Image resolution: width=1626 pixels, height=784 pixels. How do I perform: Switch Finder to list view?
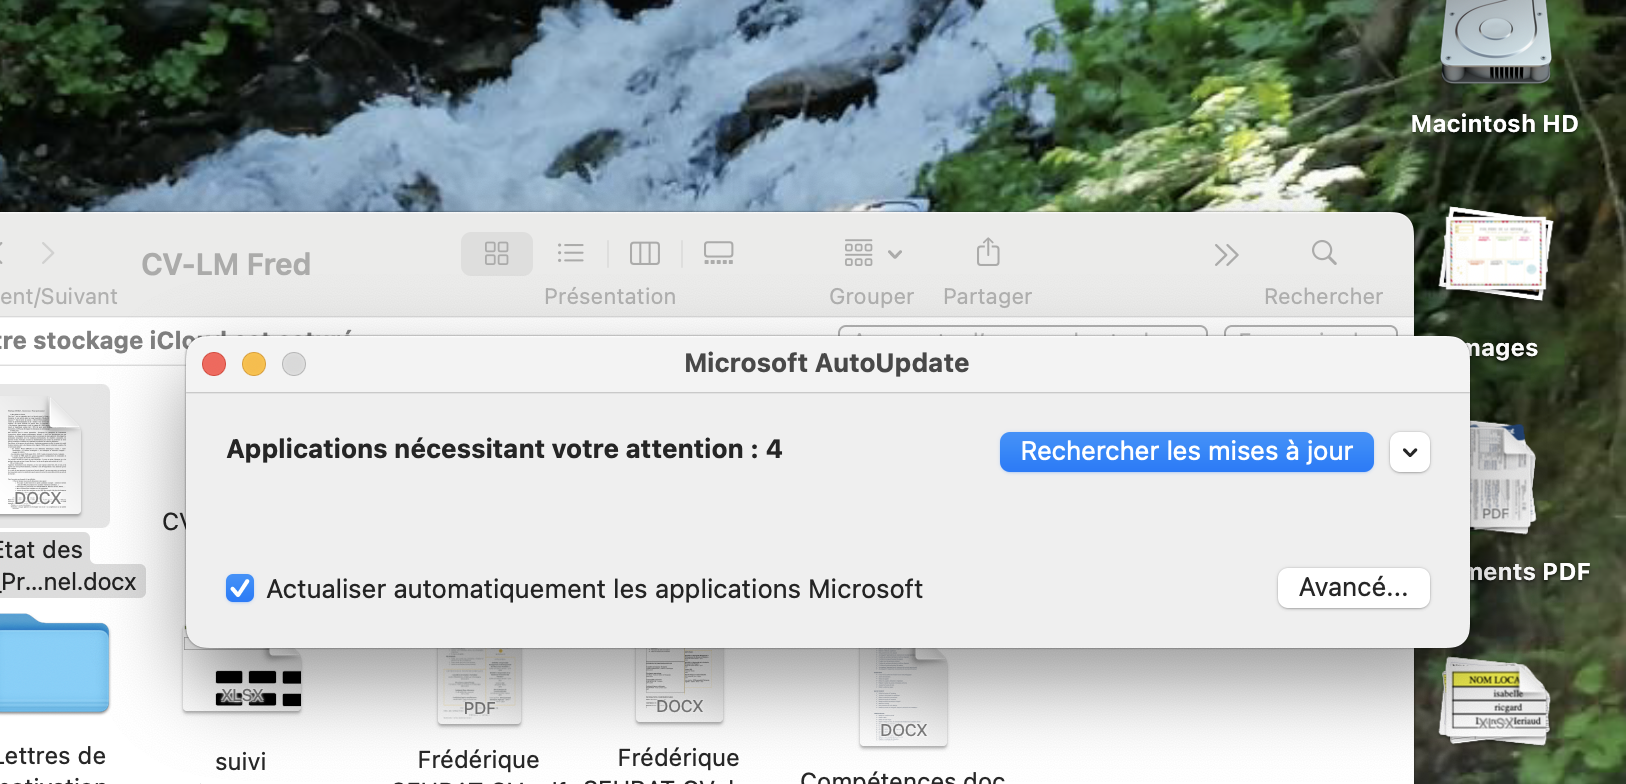571,253
